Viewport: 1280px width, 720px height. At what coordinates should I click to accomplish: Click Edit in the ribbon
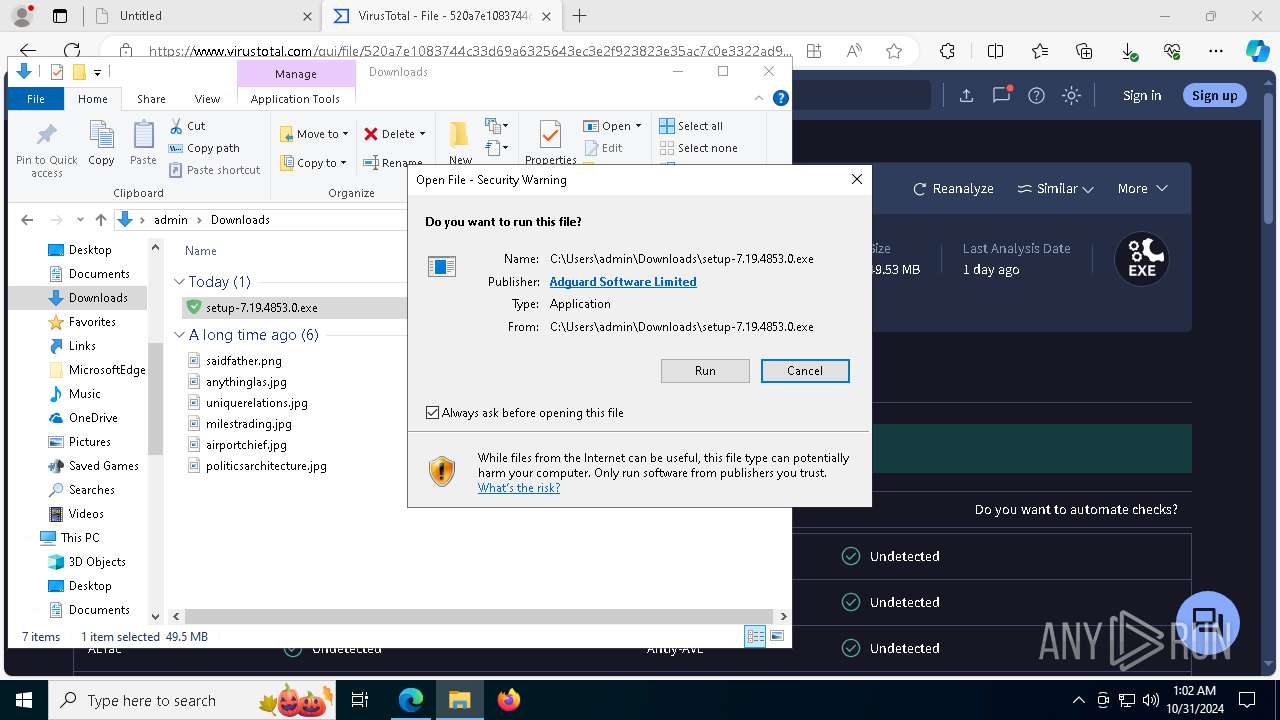click(603, 148)
